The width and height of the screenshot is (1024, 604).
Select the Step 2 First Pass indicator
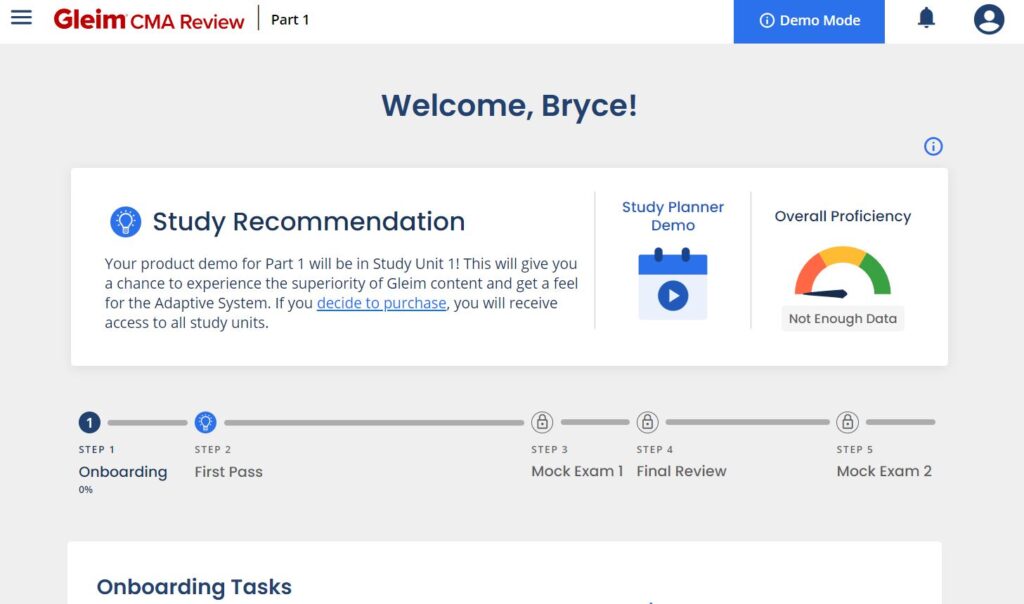[x=206, y=421]
